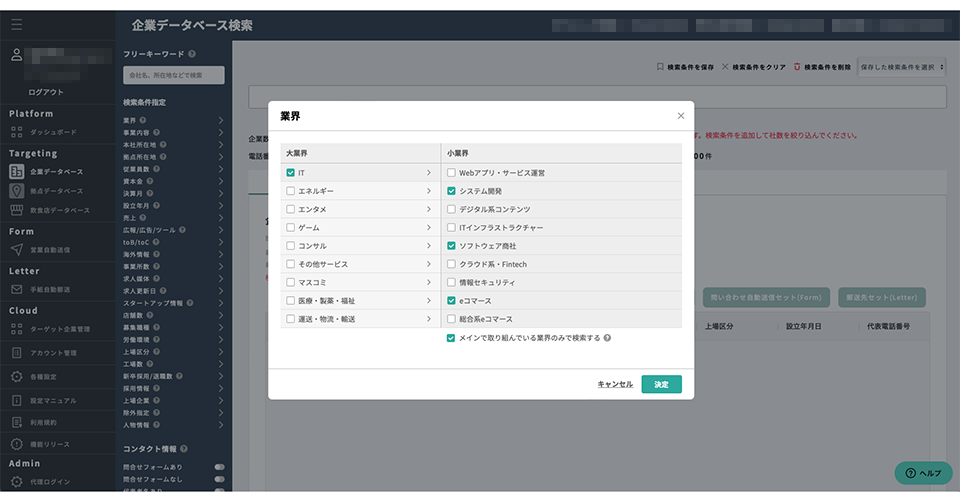960x502 pixels.
Task: Open the ダッシュボード sidebar icon
Action: click(x=17, y=131)
